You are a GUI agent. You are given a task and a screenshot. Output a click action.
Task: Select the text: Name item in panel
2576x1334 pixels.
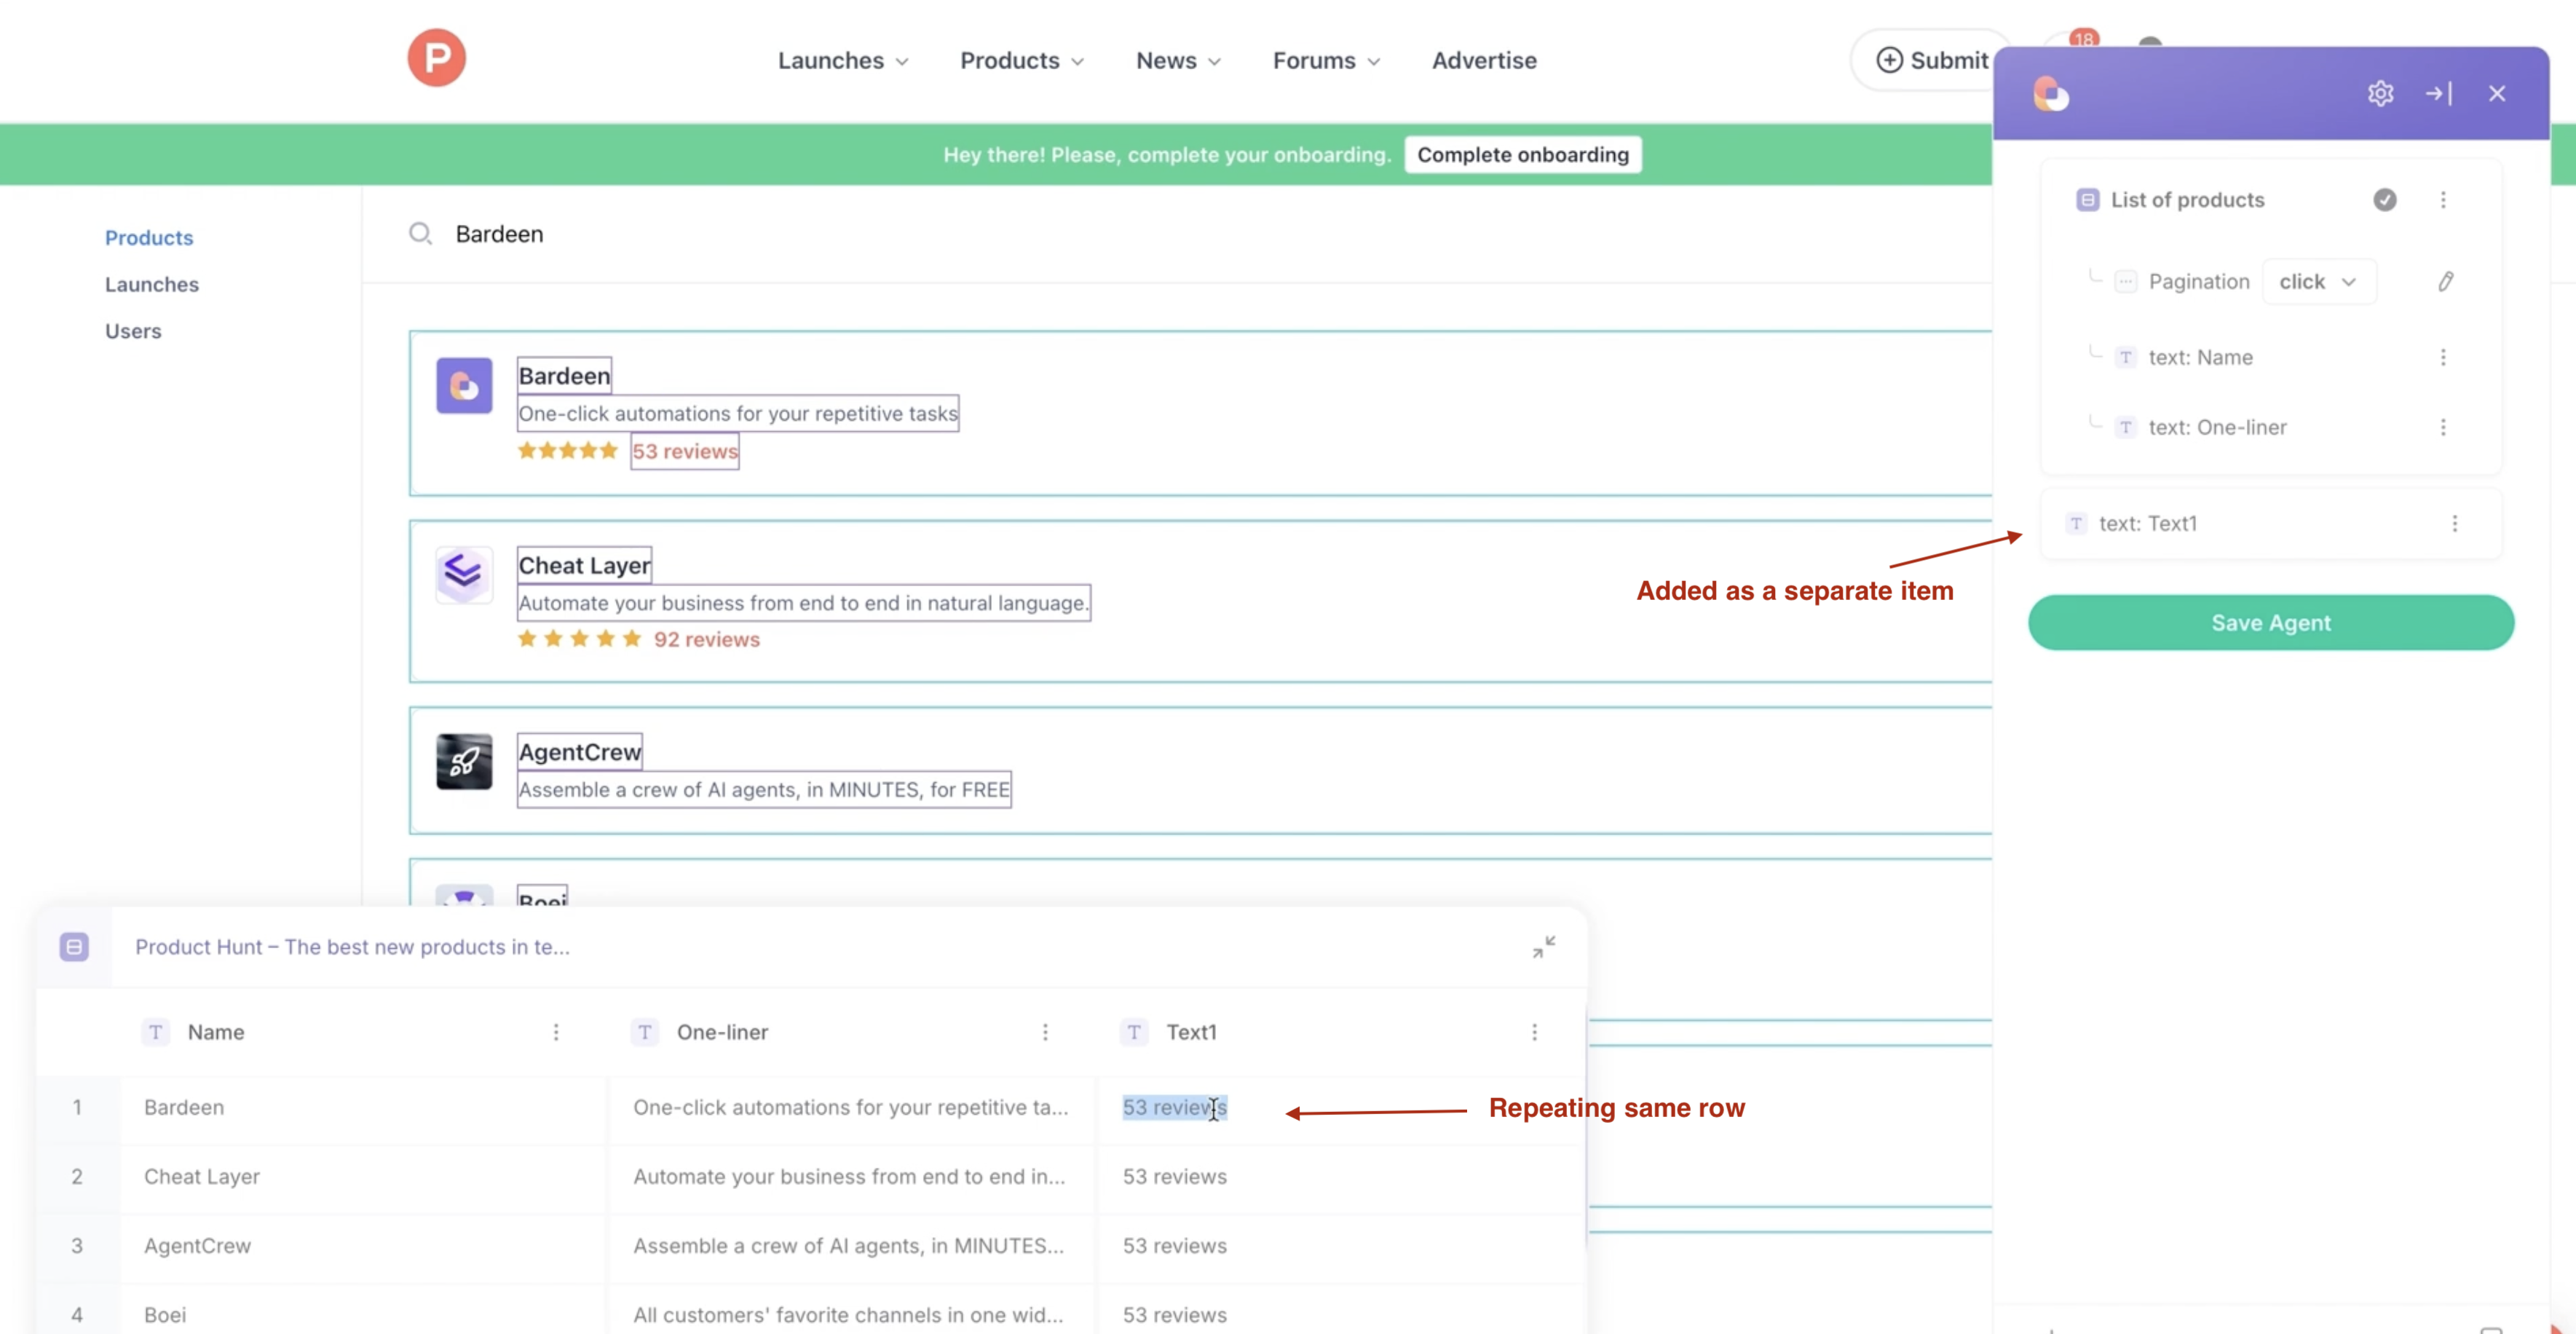pos(2200,358)
